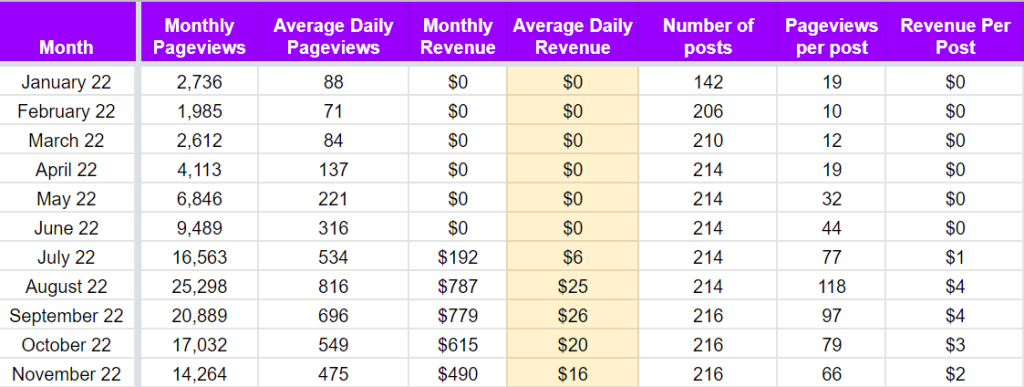Viewport: 1024px width, 387px height.
Task: Click the July 22 revenue $192 cell
Action: 458,257
